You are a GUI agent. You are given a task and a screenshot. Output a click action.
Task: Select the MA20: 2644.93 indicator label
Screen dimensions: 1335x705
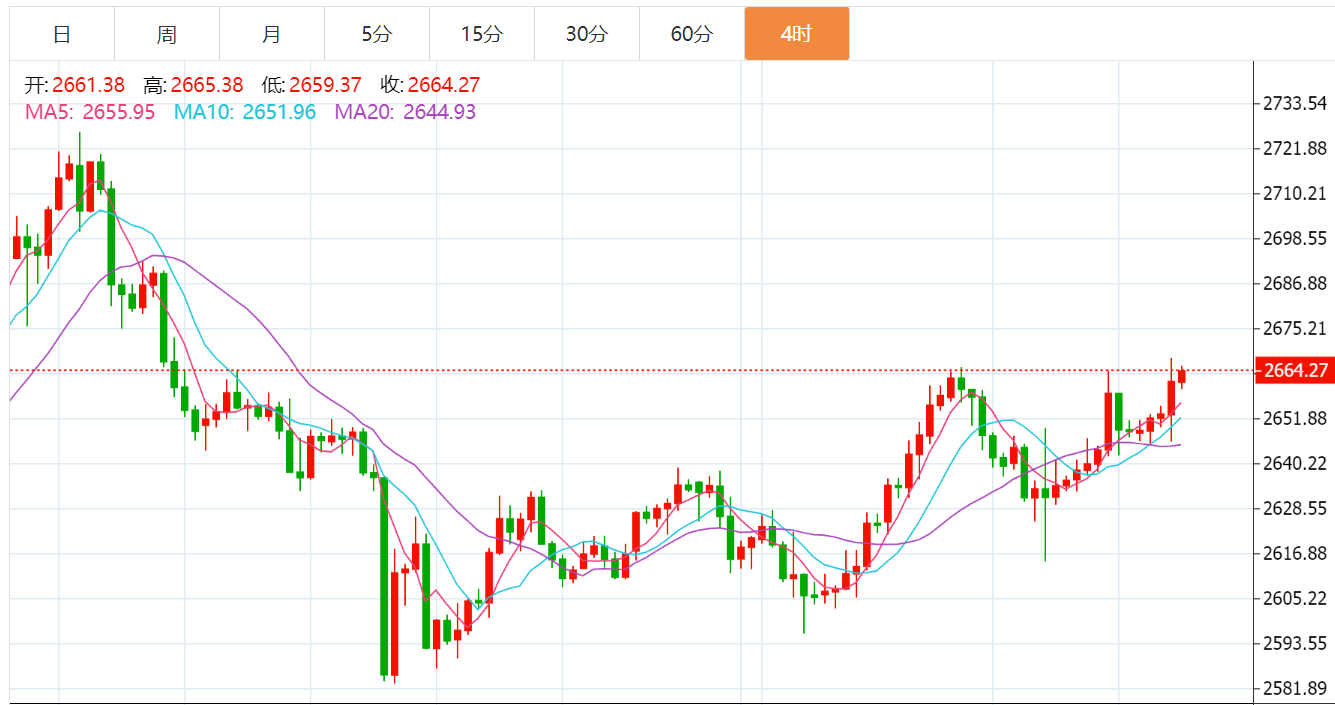point(405,112)
